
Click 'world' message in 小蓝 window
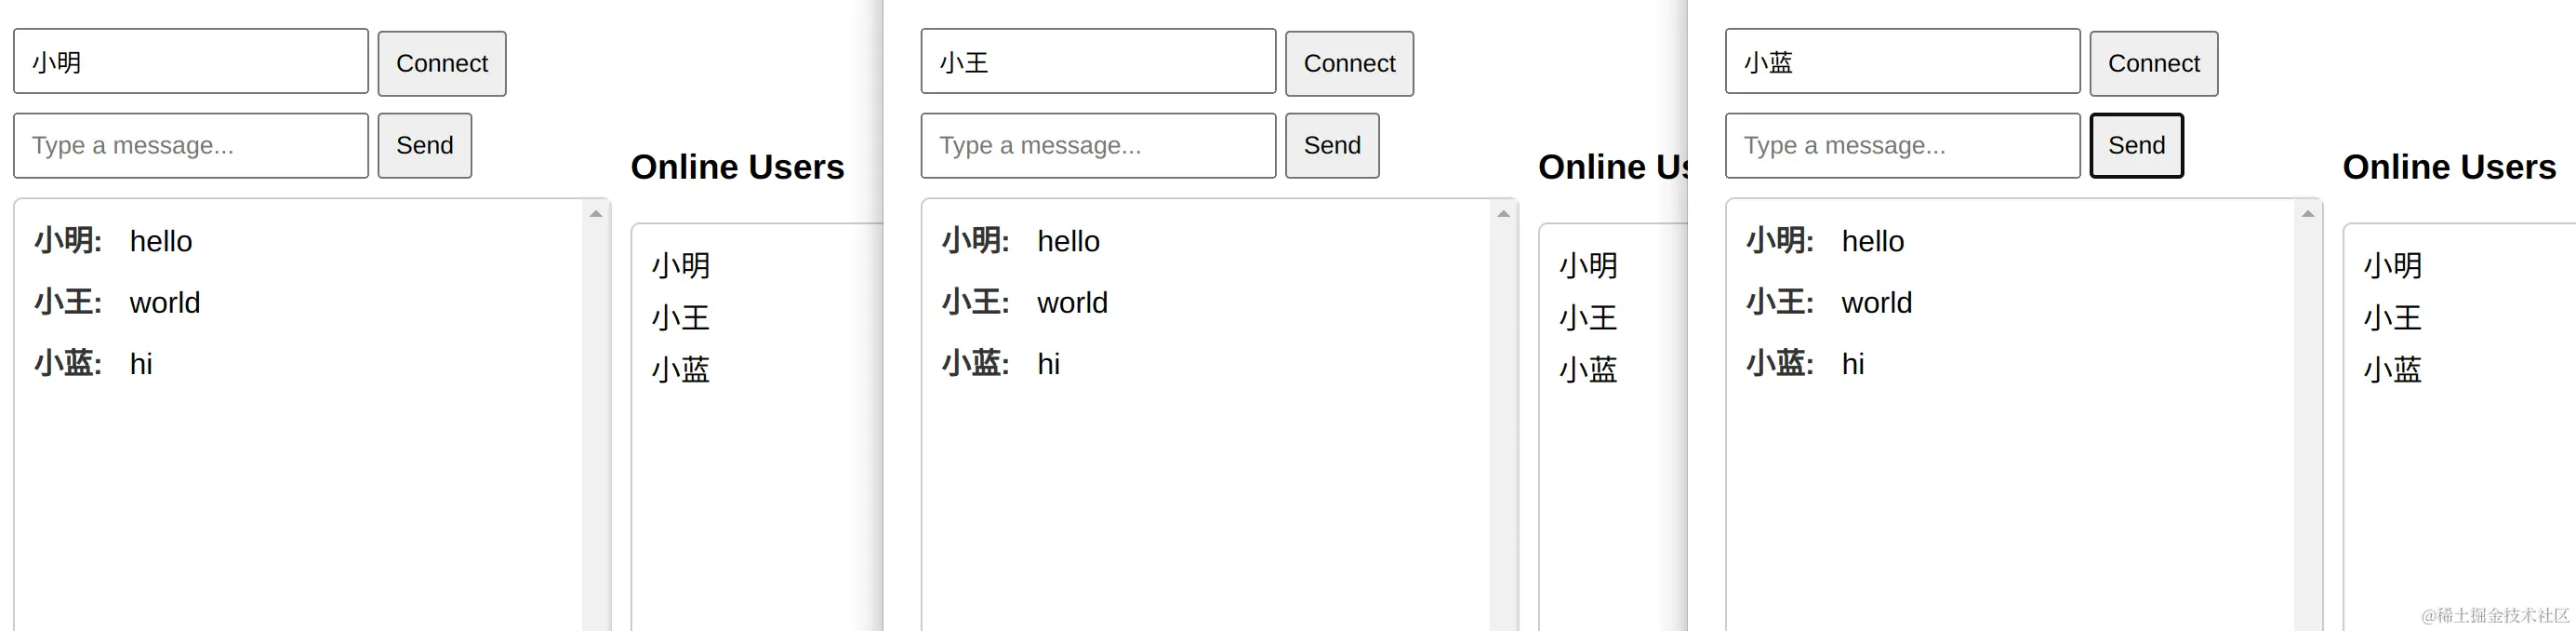point(1877,302)
